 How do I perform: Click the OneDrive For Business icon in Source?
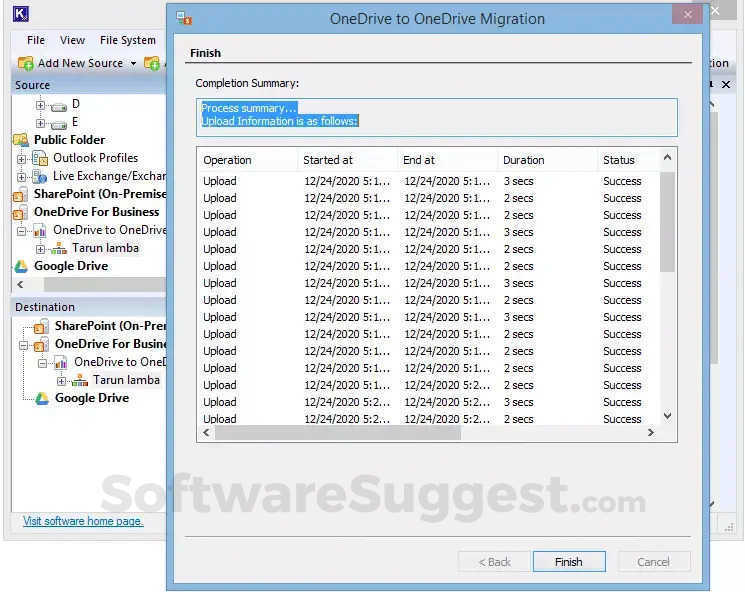20,212
